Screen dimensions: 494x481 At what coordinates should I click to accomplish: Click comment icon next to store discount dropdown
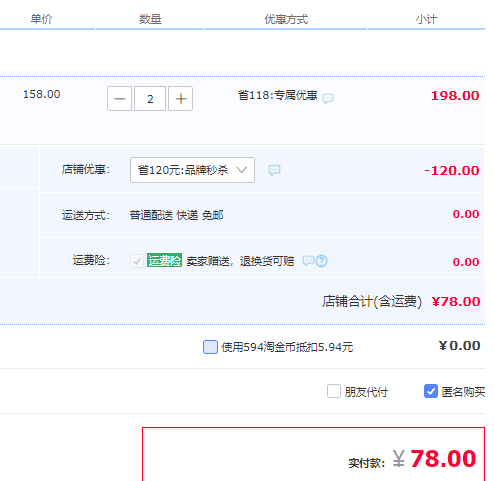point(274,170)
